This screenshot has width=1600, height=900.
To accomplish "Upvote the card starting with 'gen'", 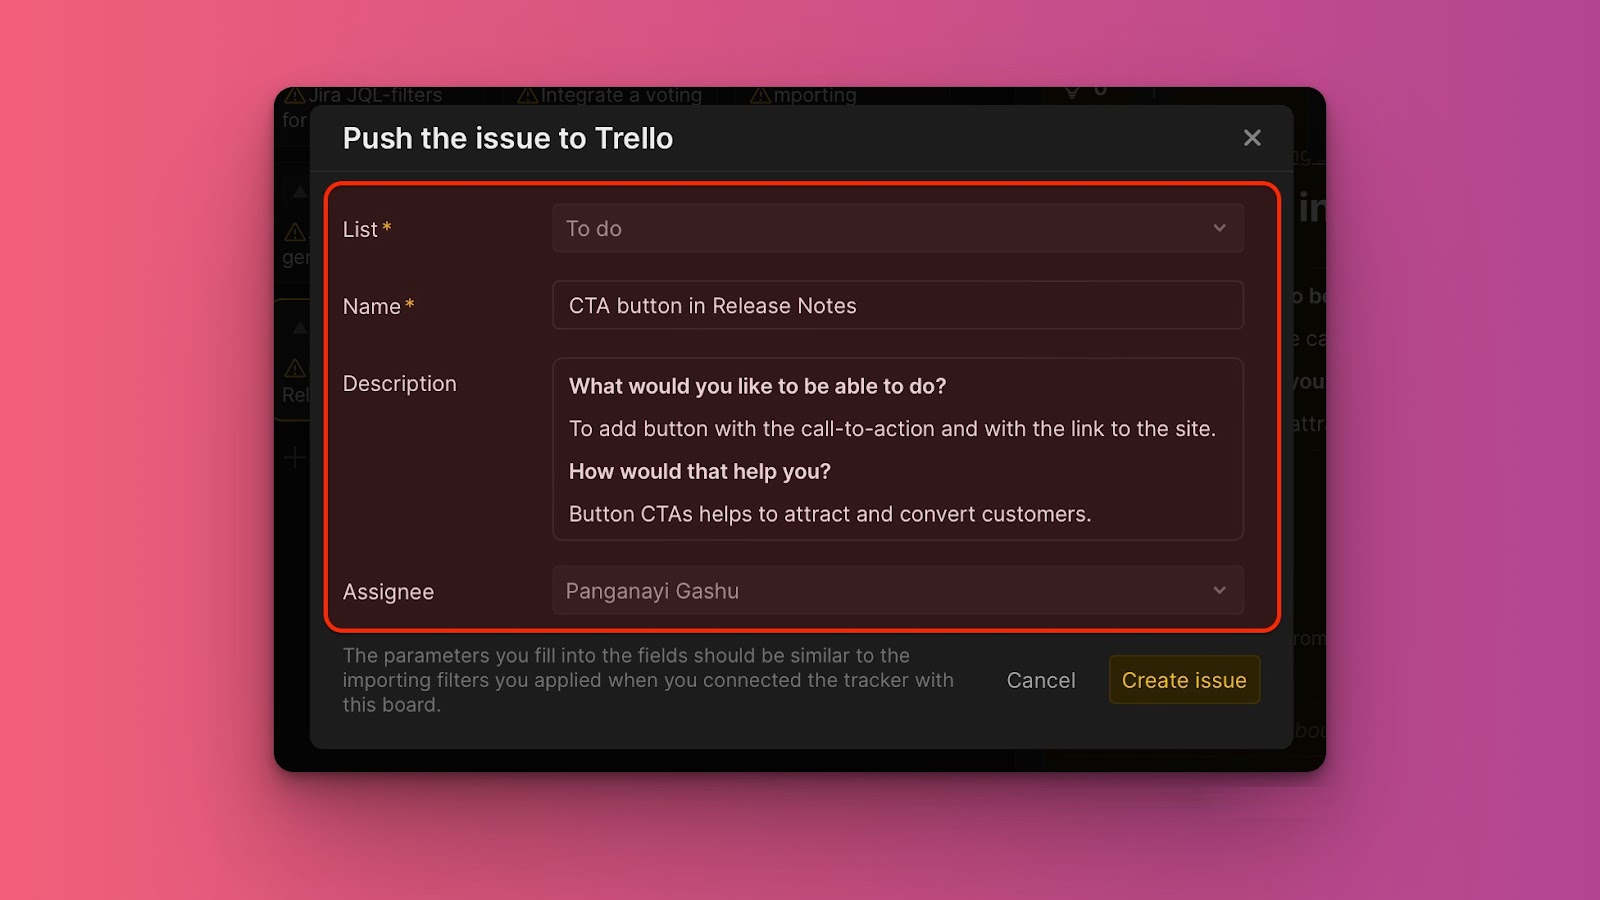I will tap(301, 190).
